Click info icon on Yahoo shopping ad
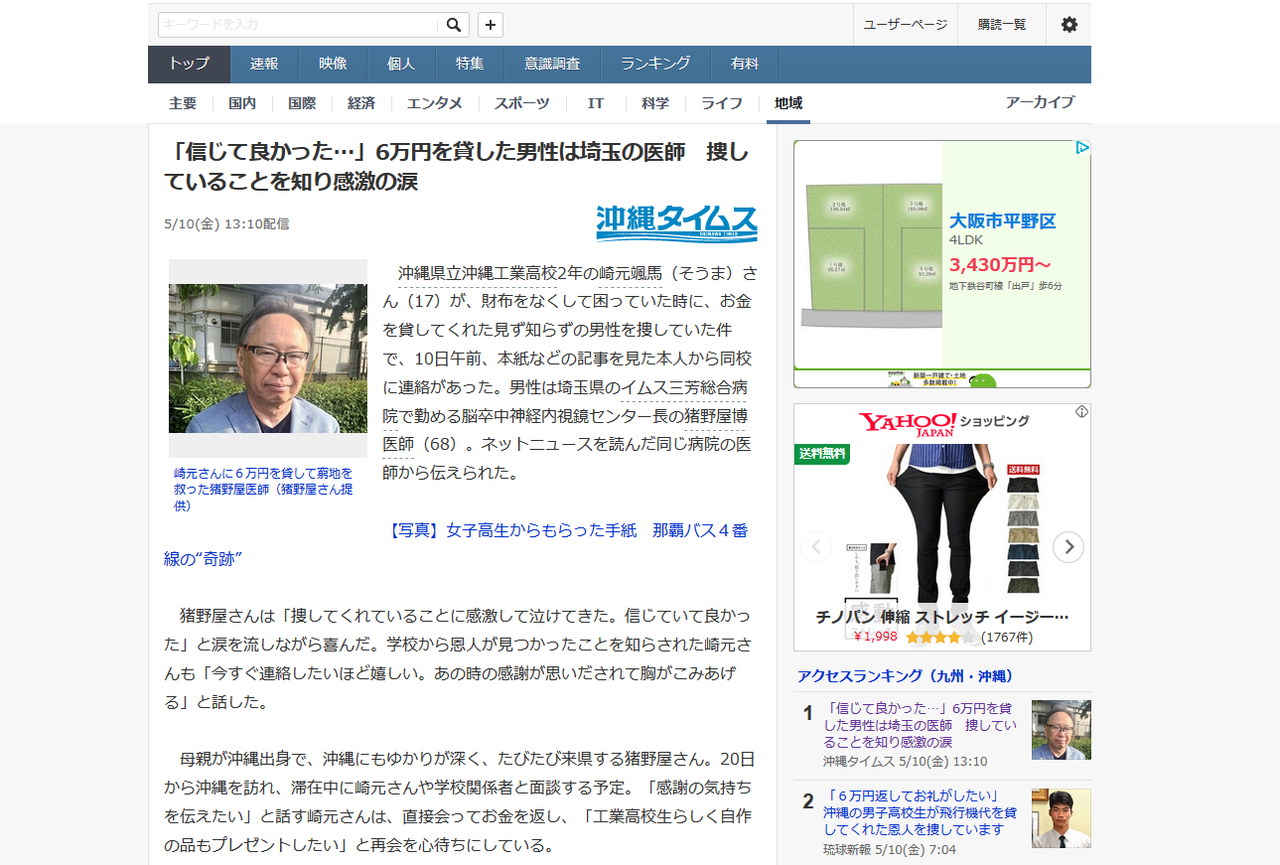Image resolution: width=1280 pixels, height=865 pixels. point(1081,412)
